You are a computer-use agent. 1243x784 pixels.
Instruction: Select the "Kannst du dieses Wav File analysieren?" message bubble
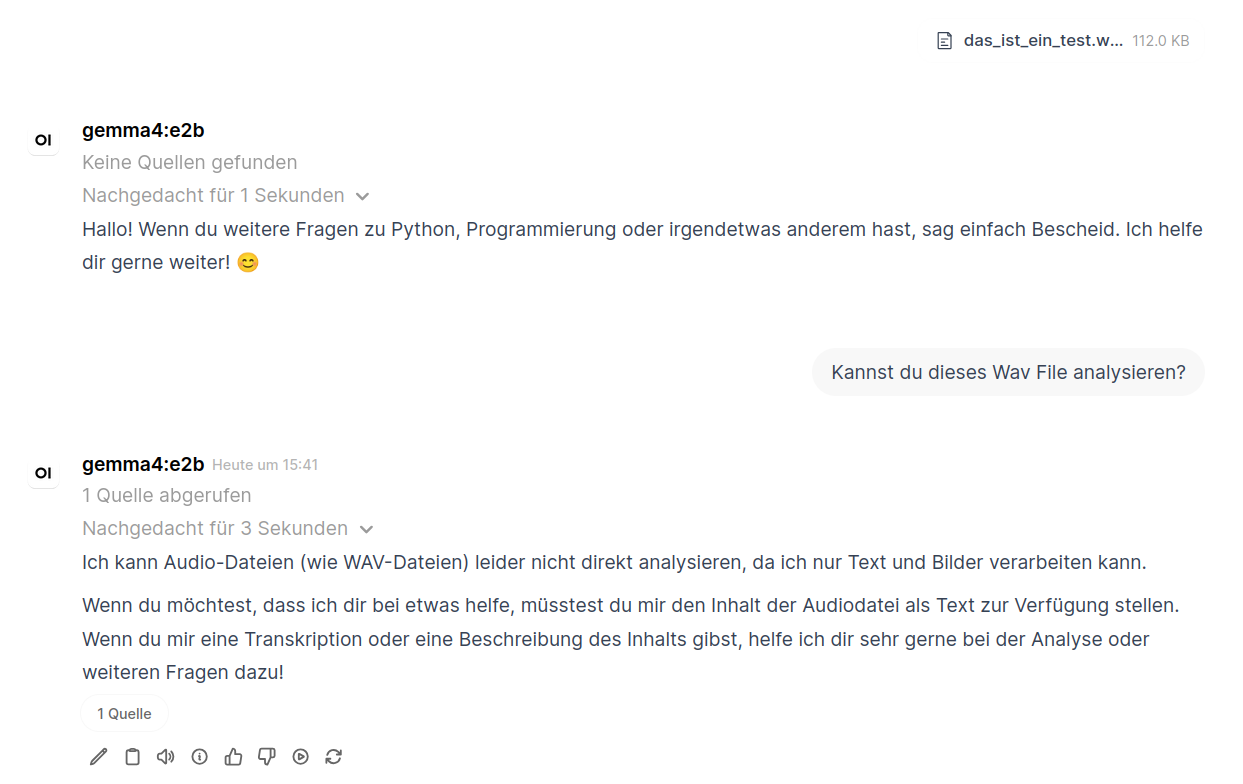[x=1008, y=373]
